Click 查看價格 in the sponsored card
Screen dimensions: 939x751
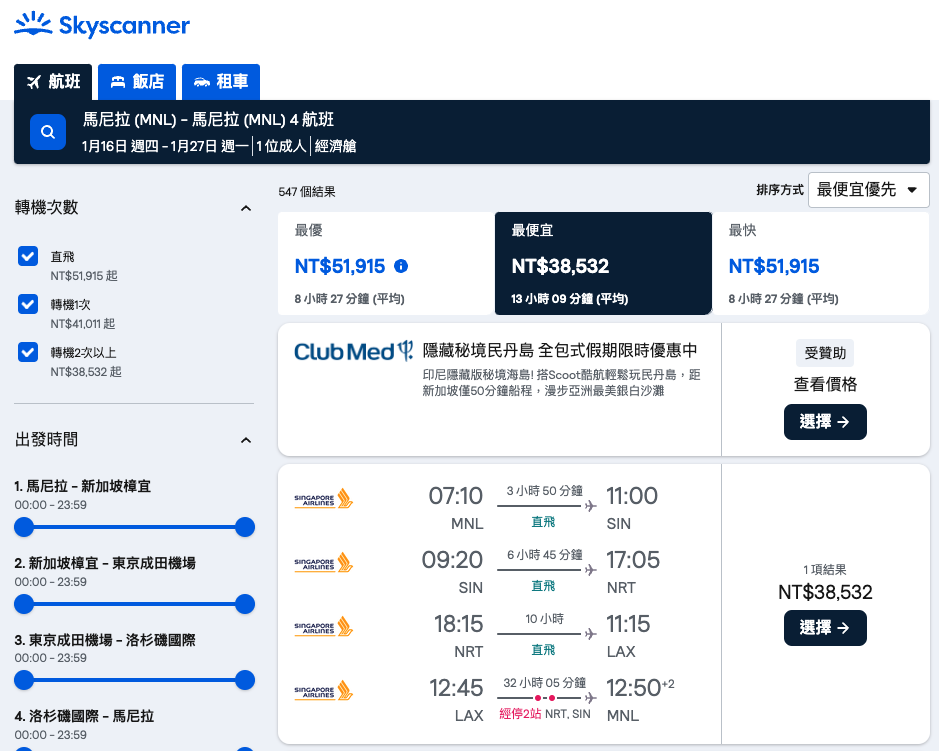pos(825,384)
